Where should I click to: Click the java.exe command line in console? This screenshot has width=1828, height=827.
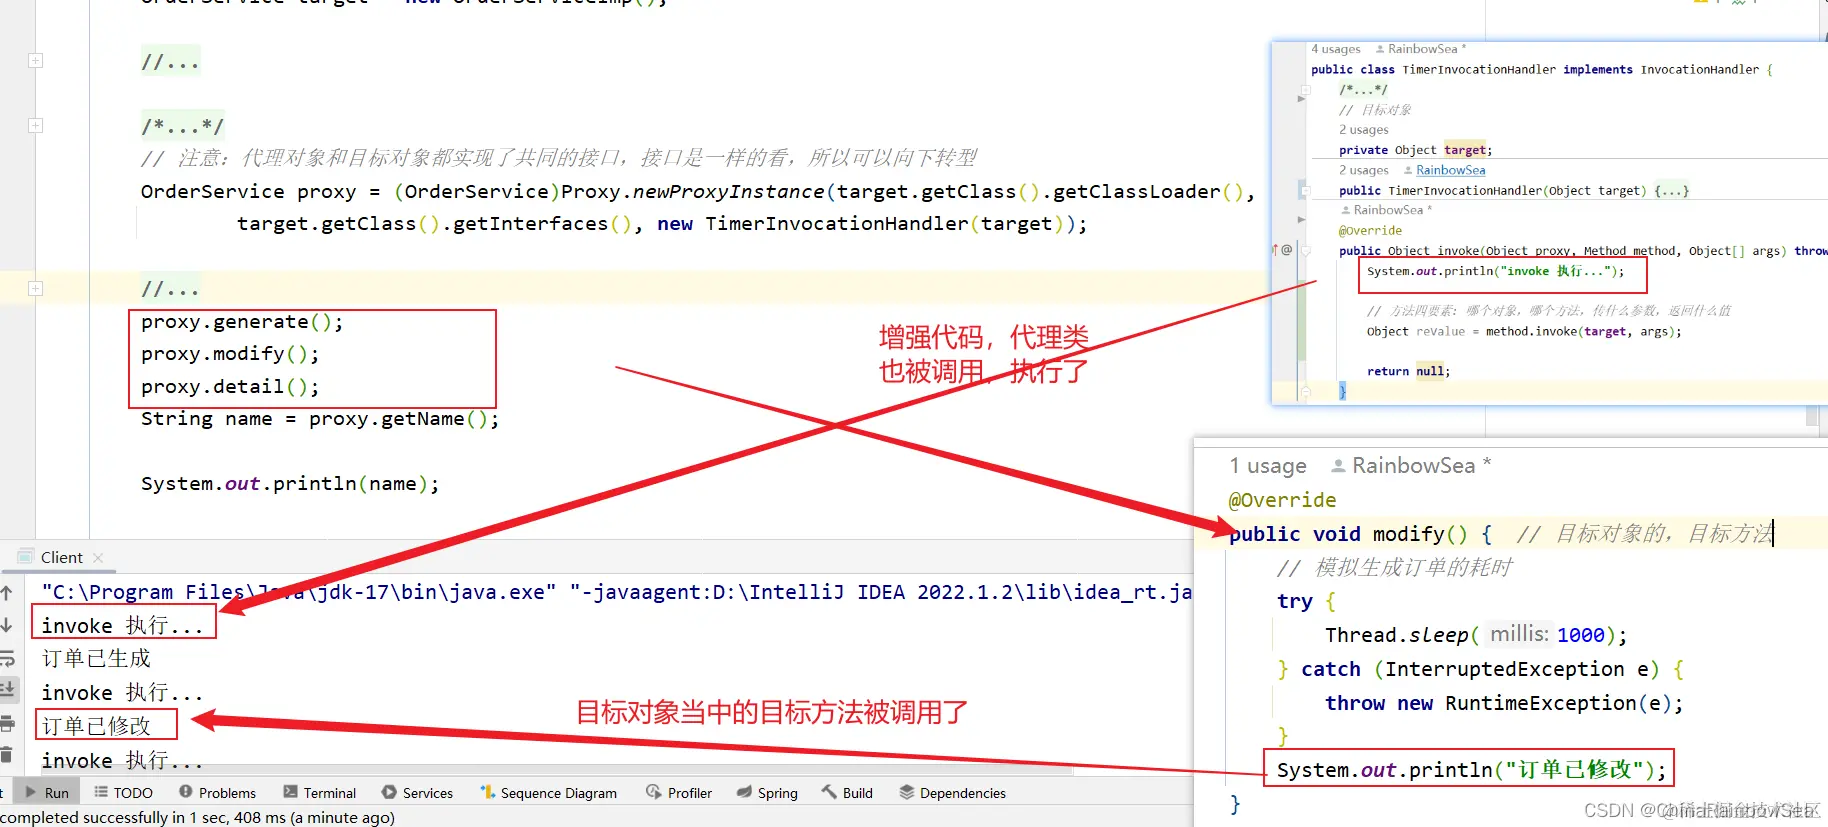tap(616, 592)
